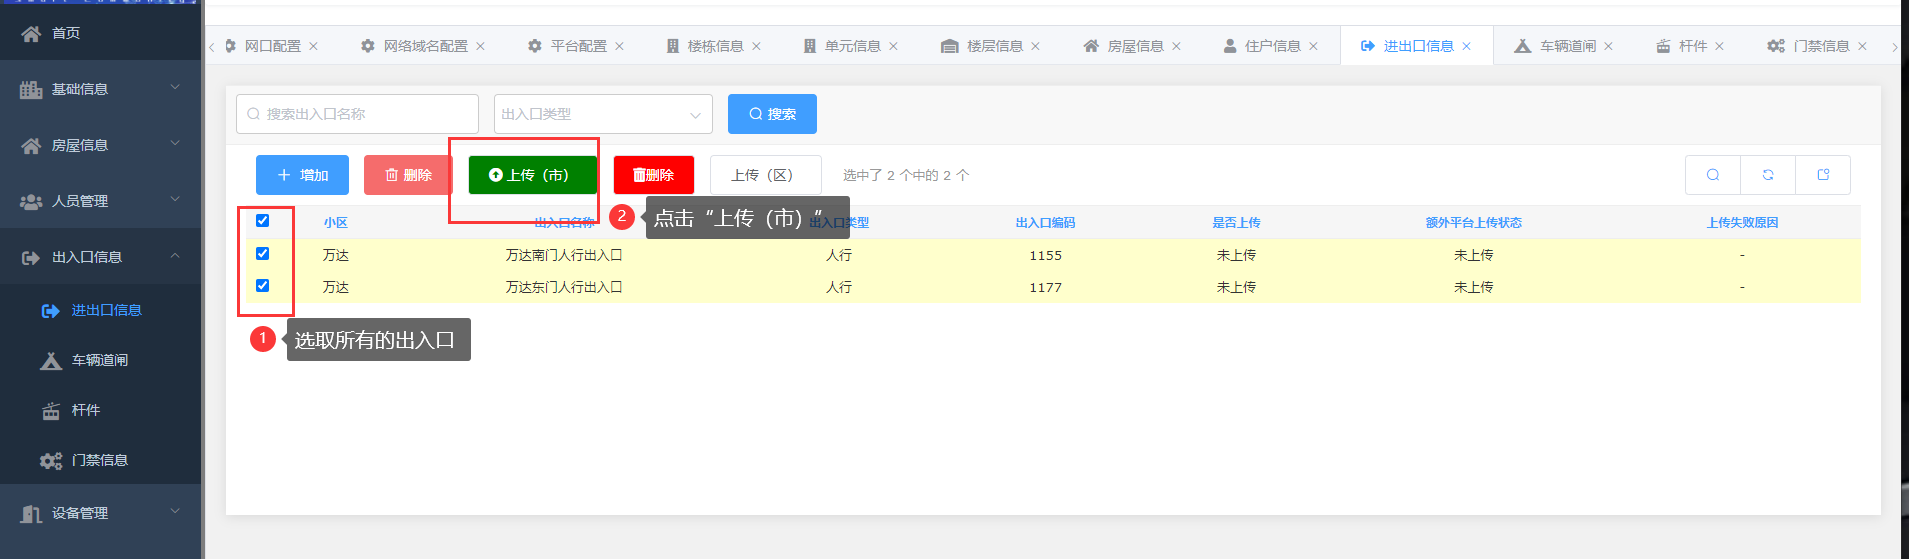The width and height of the screenshot is (1909, 559).
Task: Close the 平台配置 tab
Action: click(x=619, y=46)
